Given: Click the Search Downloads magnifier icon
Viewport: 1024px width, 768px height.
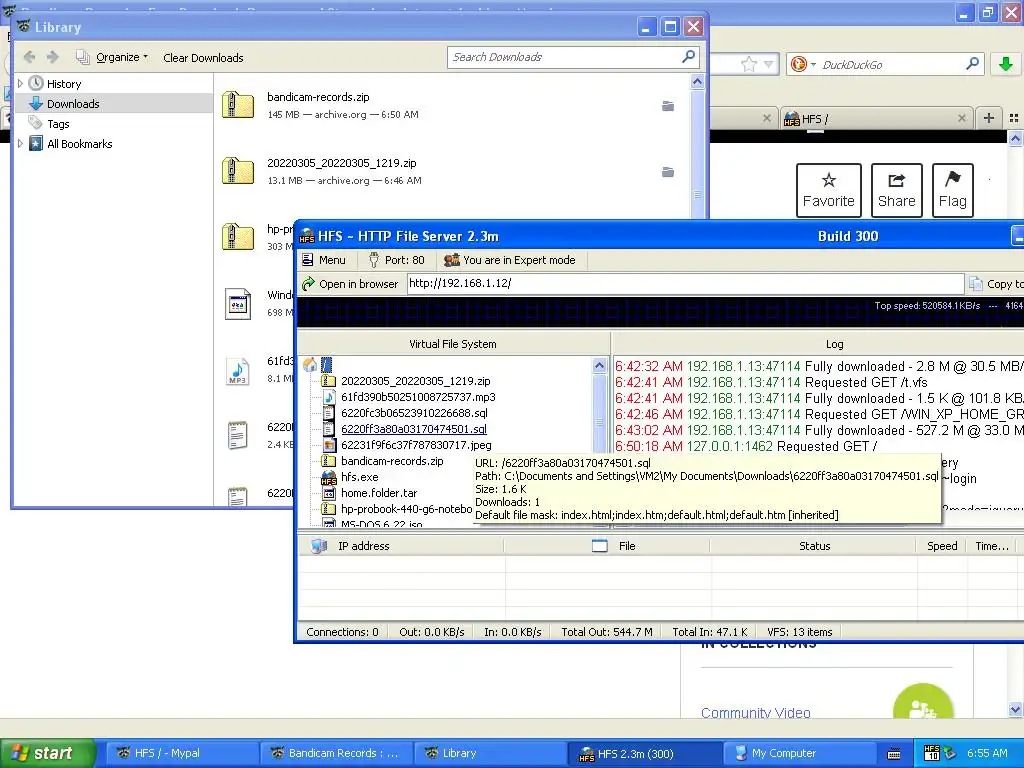Looking at the screenshot, I should click(x=688, y=57).
